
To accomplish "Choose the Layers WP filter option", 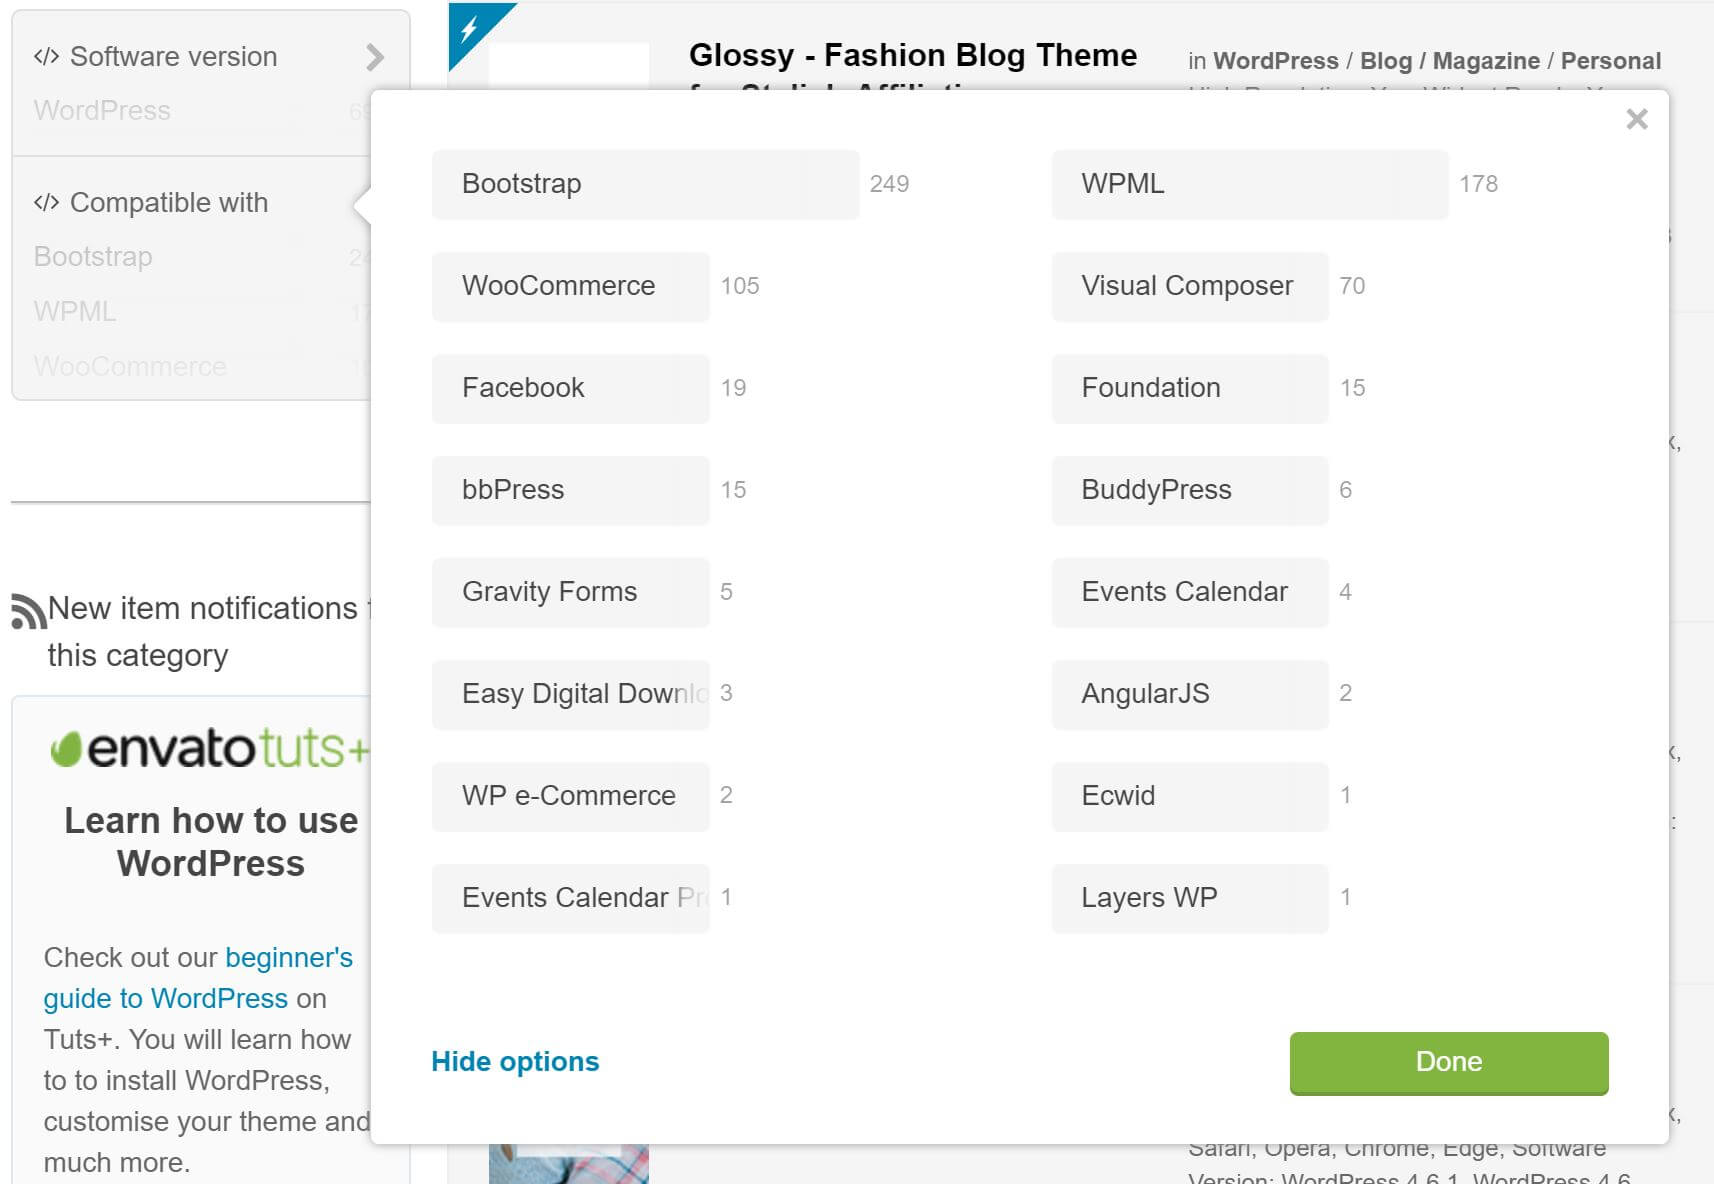I will click(1189, 898).
